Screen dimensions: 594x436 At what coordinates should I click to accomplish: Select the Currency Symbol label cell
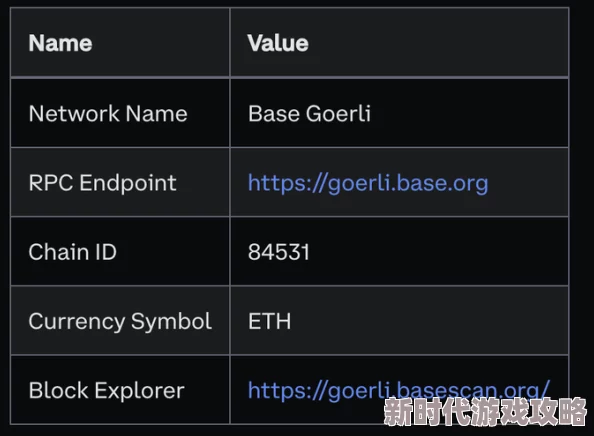point(120,320)
